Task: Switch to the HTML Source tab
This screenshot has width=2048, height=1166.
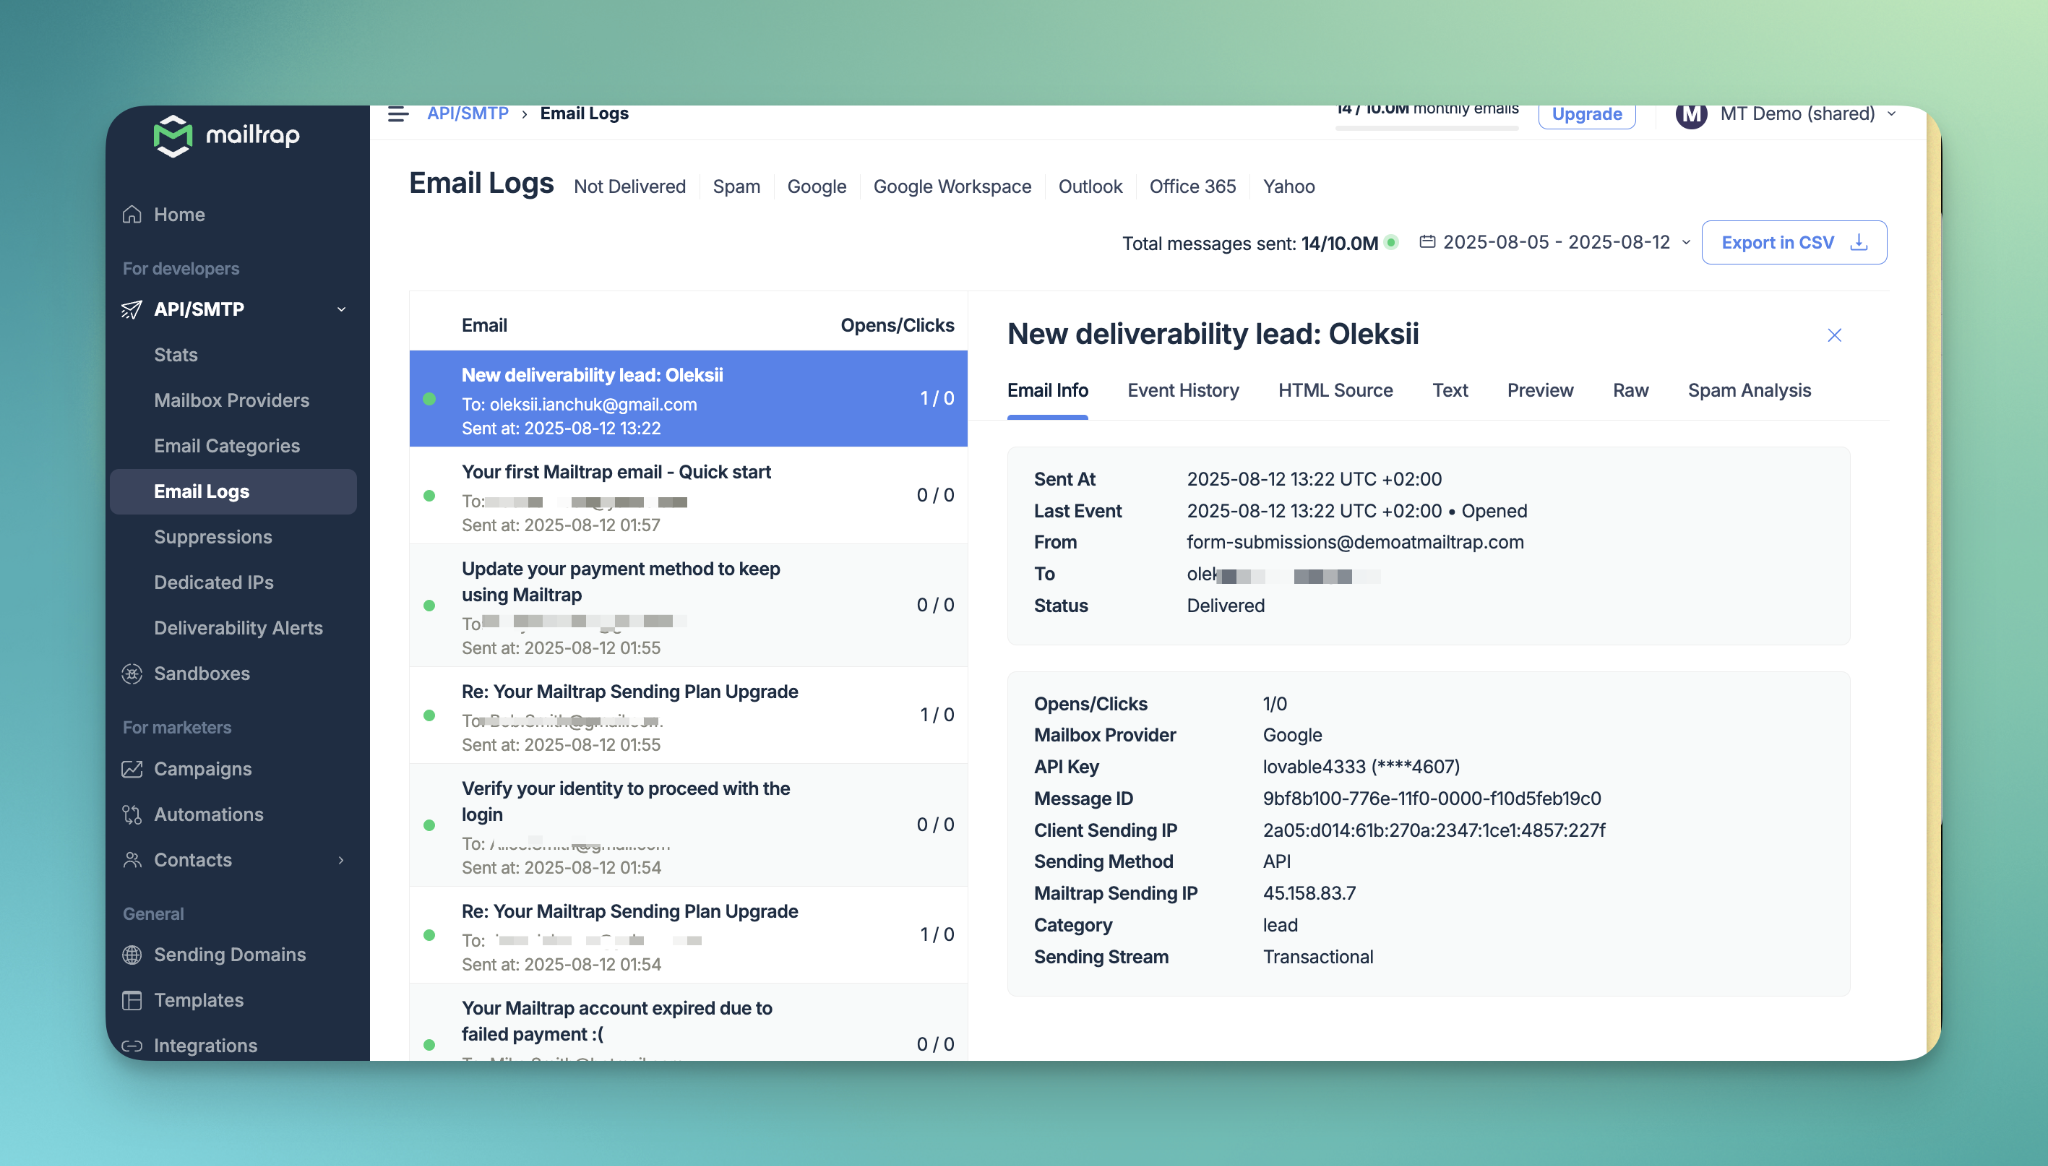Action: [x=1335, y=391]
